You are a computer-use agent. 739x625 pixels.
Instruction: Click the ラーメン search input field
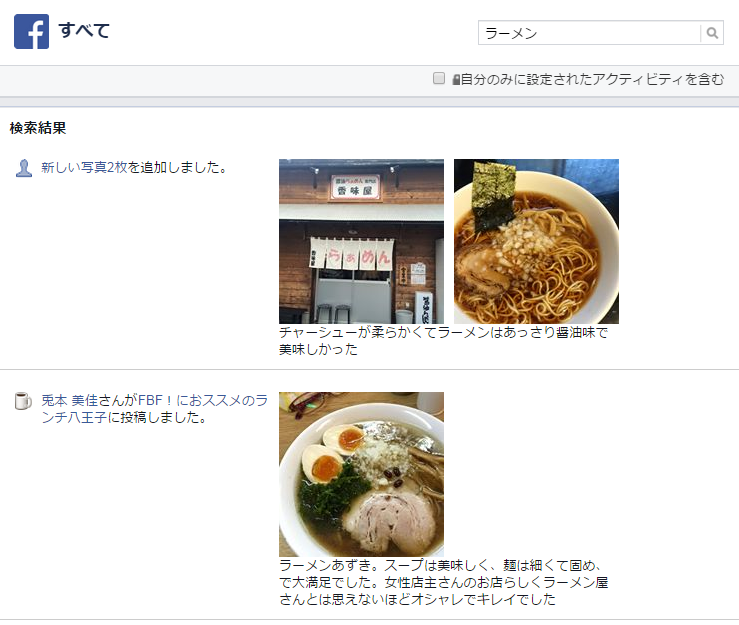tap(589, 33)
